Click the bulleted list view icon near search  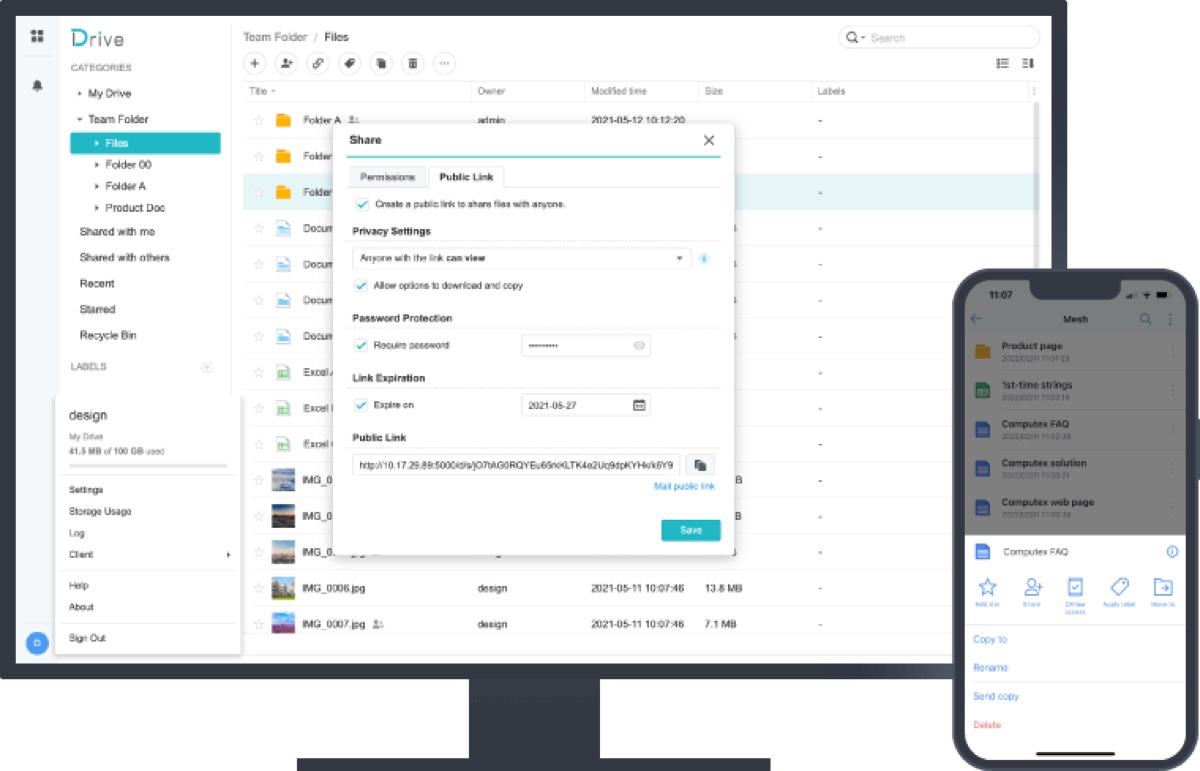click(x=1002, y=63)
